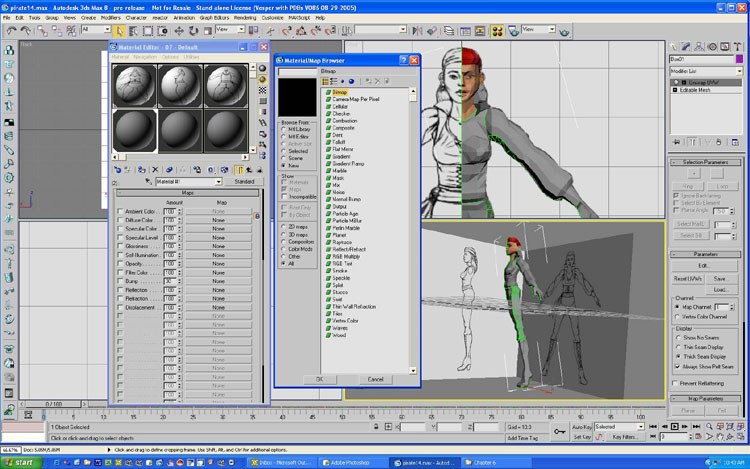Click the View List icon in Material/Map Browser
This screenshot has width=750, height=469.
[x=327, y=81]
